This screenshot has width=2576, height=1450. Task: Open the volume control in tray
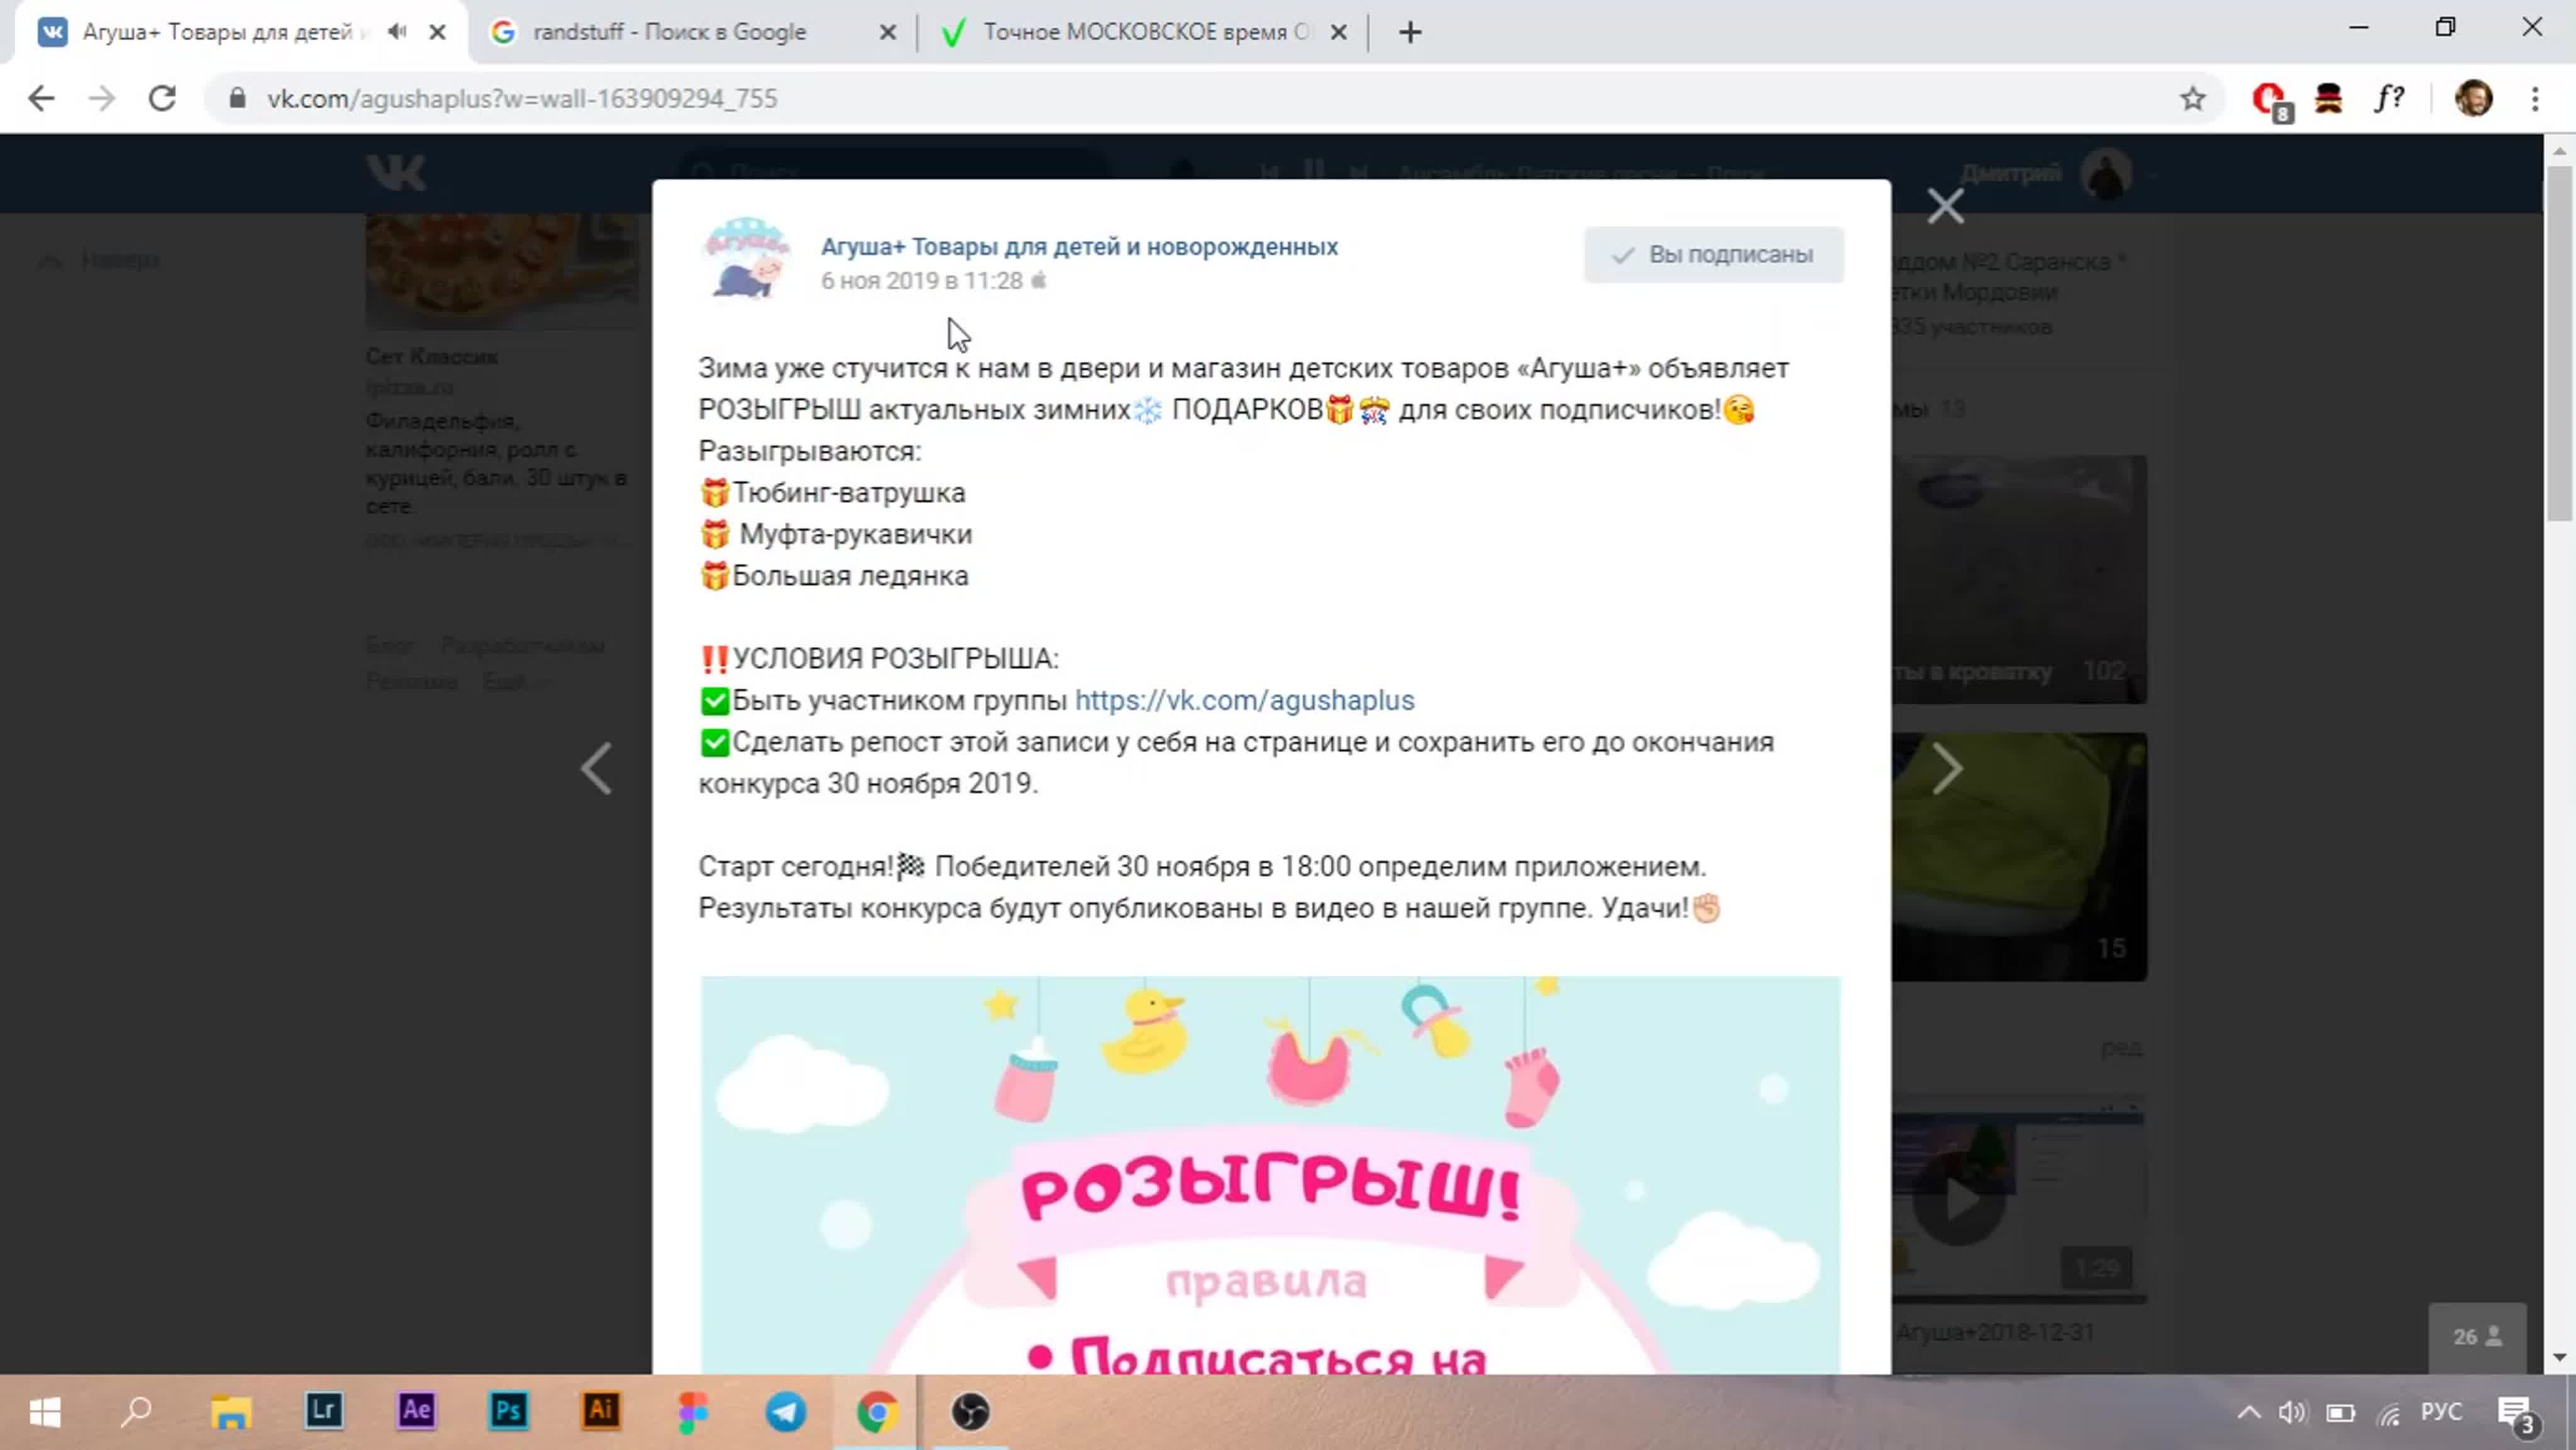click(2292, 1412)
